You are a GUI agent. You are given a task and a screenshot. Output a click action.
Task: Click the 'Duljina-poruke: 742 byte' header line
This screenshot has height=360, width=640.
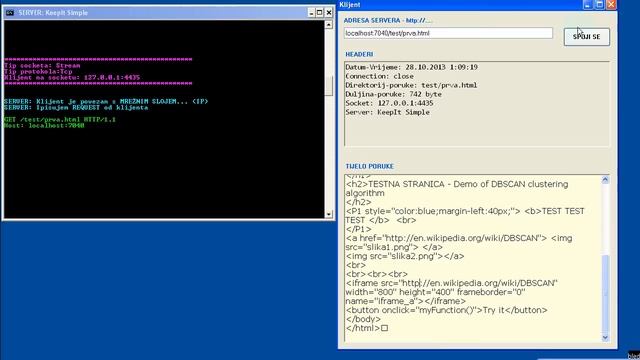coord(393,94)
